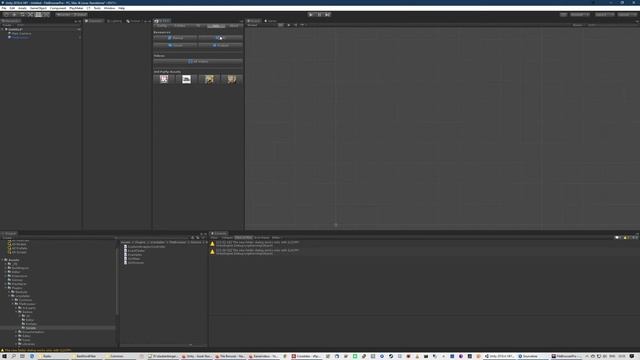Select the Scale tool in toolbar

30,15
